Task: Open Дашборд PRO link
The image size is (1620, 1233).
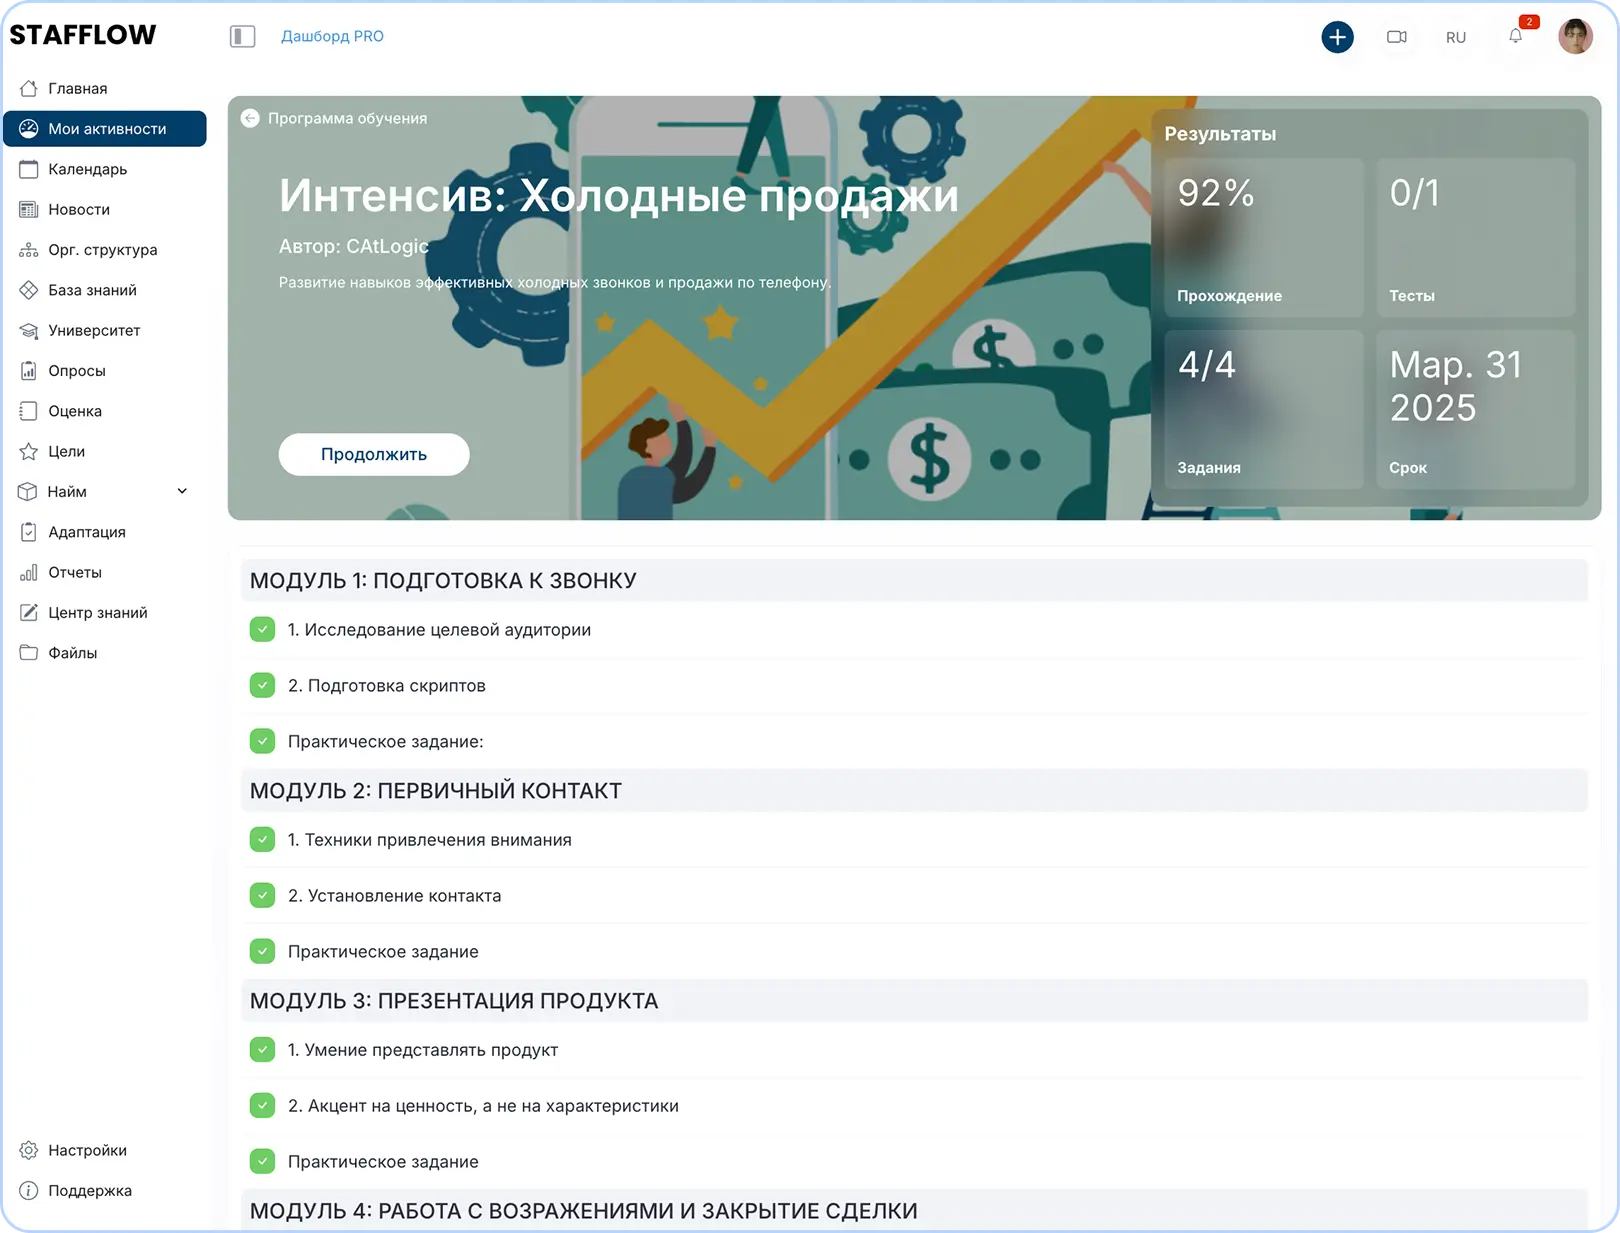Action: 332,36
